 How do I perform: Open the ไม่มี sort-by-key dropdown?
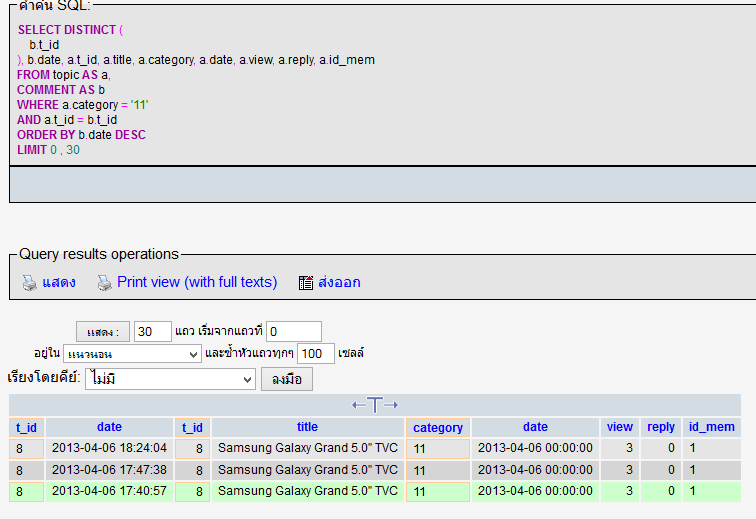click(x=172, y=379)
